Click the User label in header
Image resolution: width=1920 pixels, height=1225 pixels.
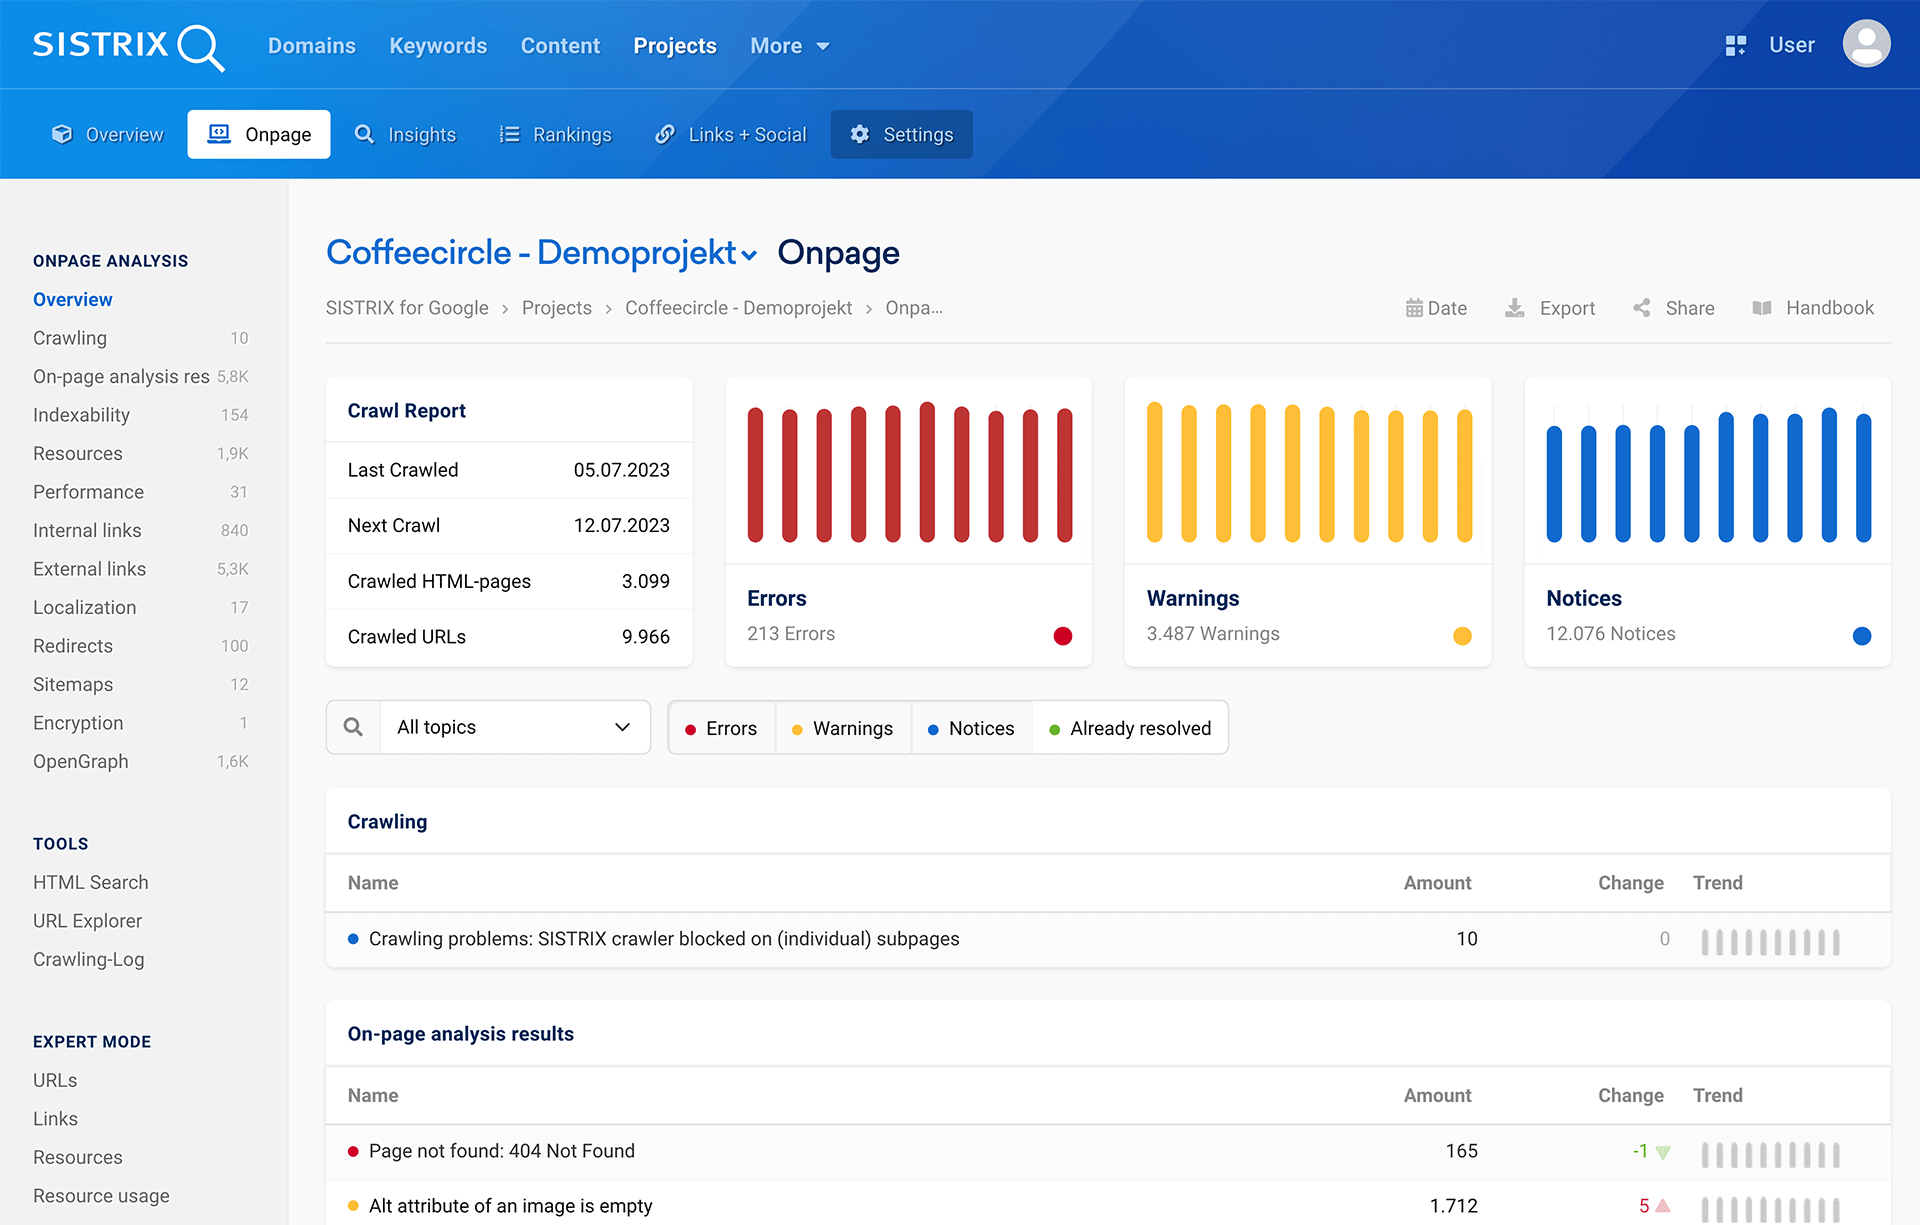[1791, 45]
